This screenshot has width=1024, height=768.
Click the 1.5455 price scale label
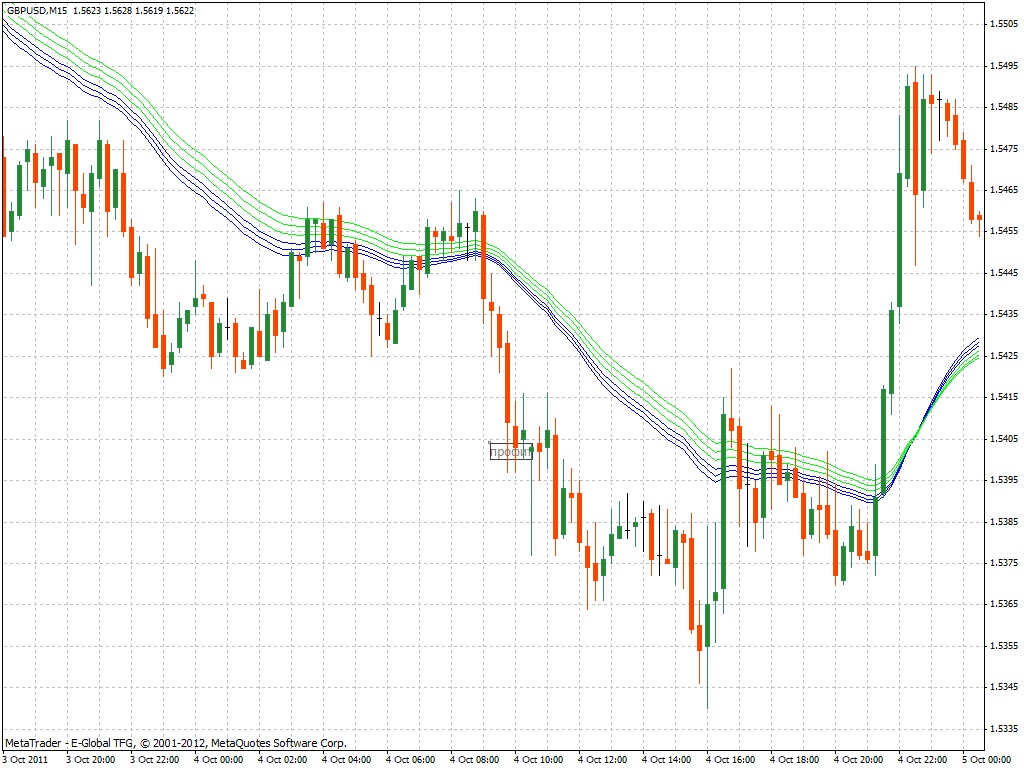coord(1004,231)
